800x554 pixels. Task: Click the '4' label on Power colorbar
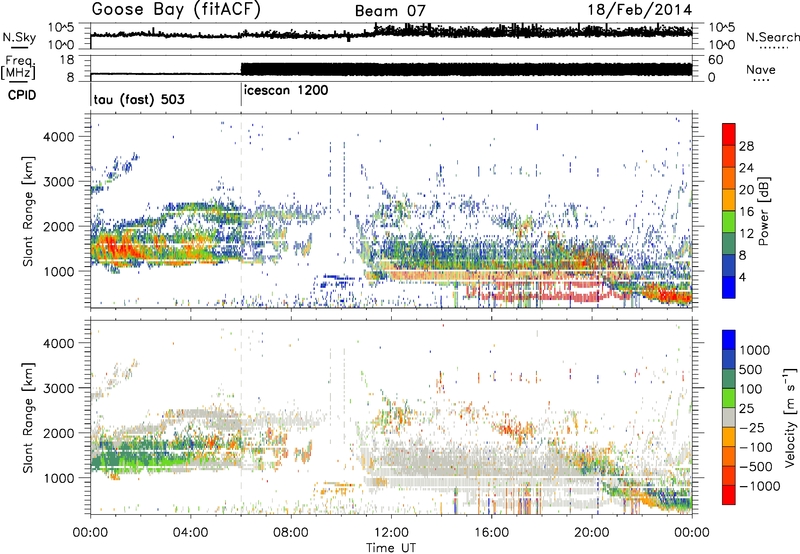pyautogui.click(x=743, y=277)
